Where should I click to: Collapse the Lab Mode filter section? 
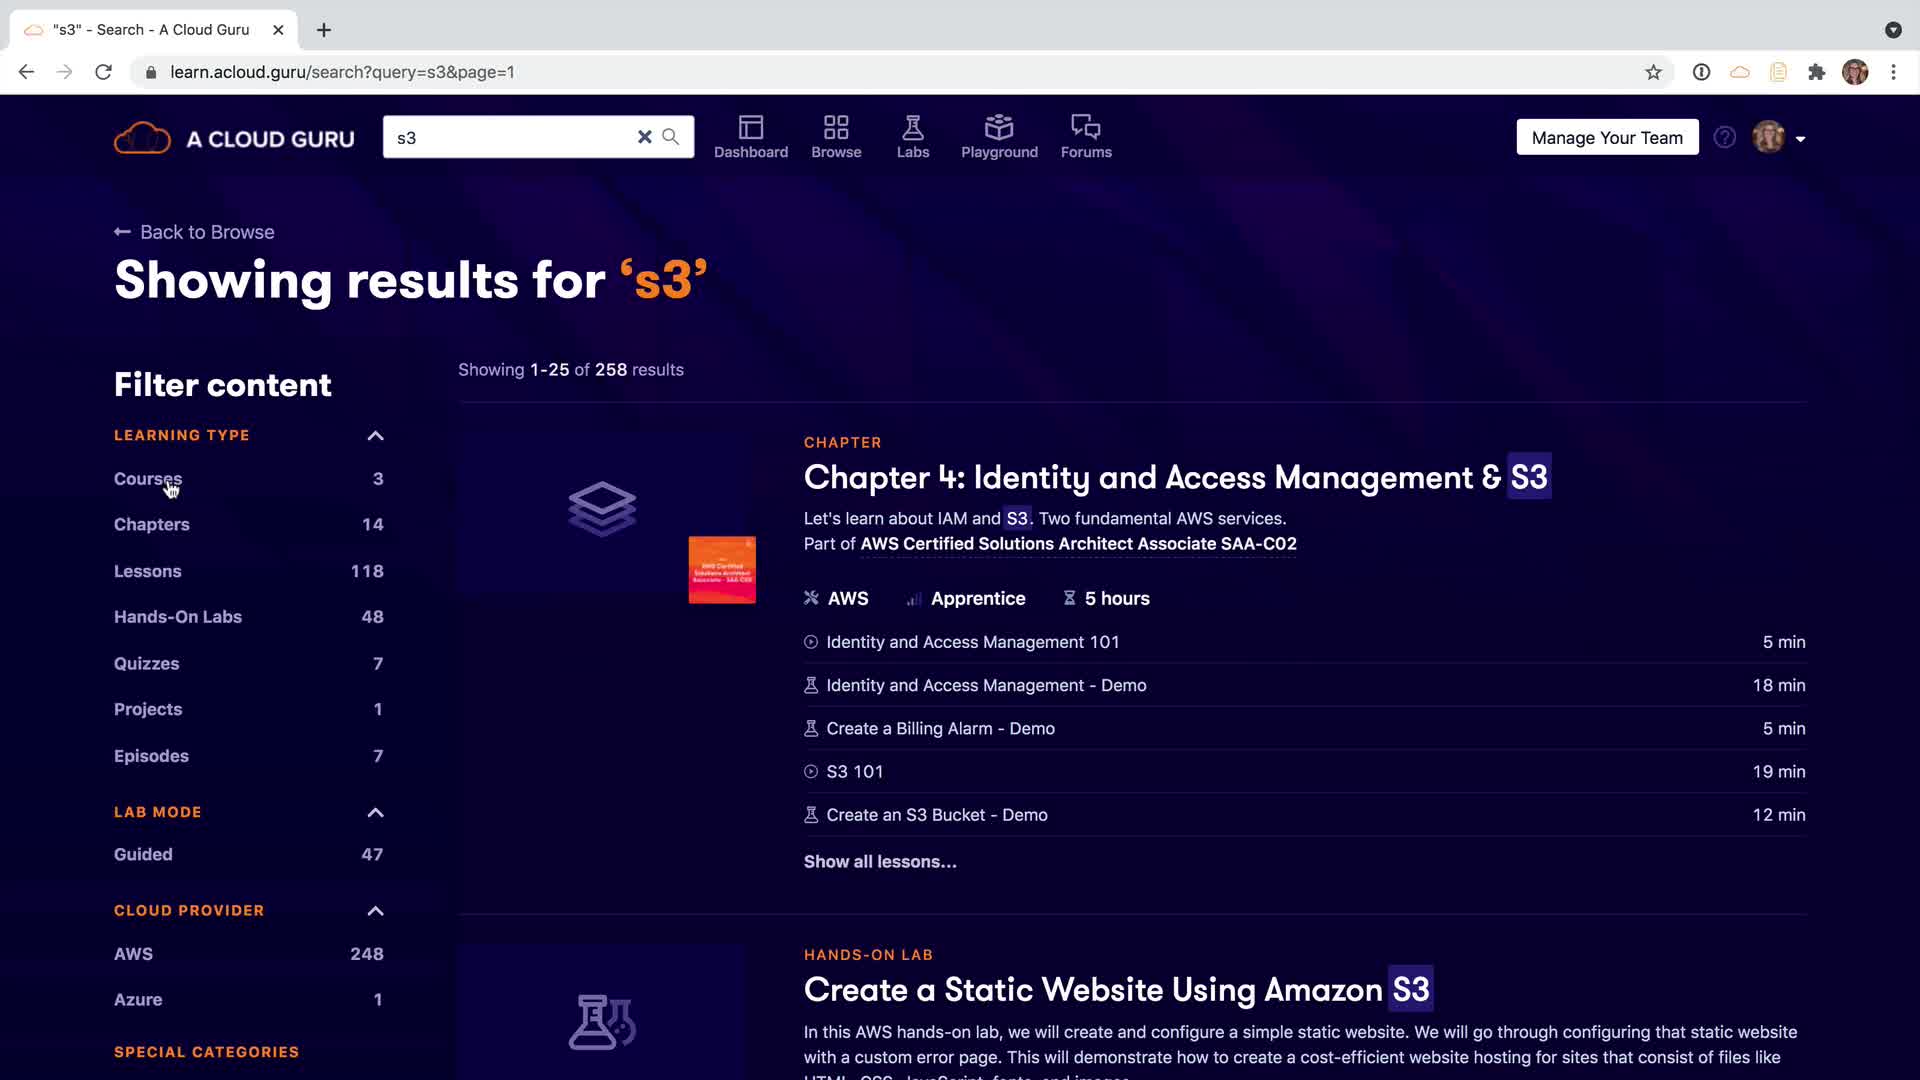(x=375, y=813)
